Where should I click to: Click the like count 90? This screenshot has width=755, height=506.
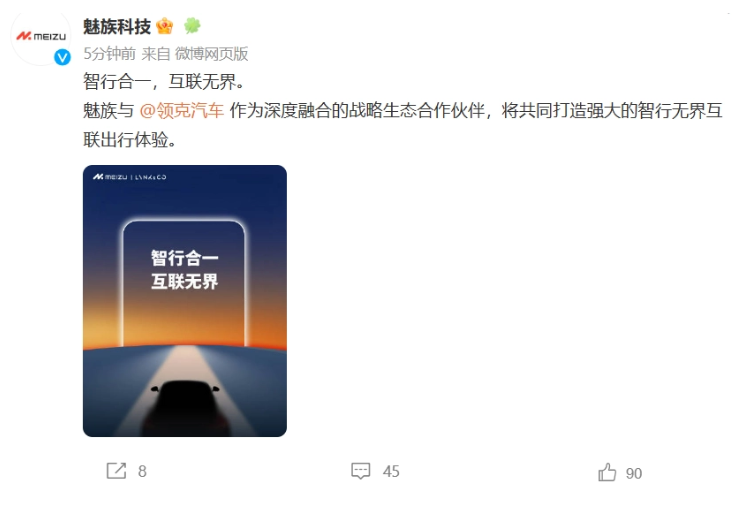coord(634,474)
